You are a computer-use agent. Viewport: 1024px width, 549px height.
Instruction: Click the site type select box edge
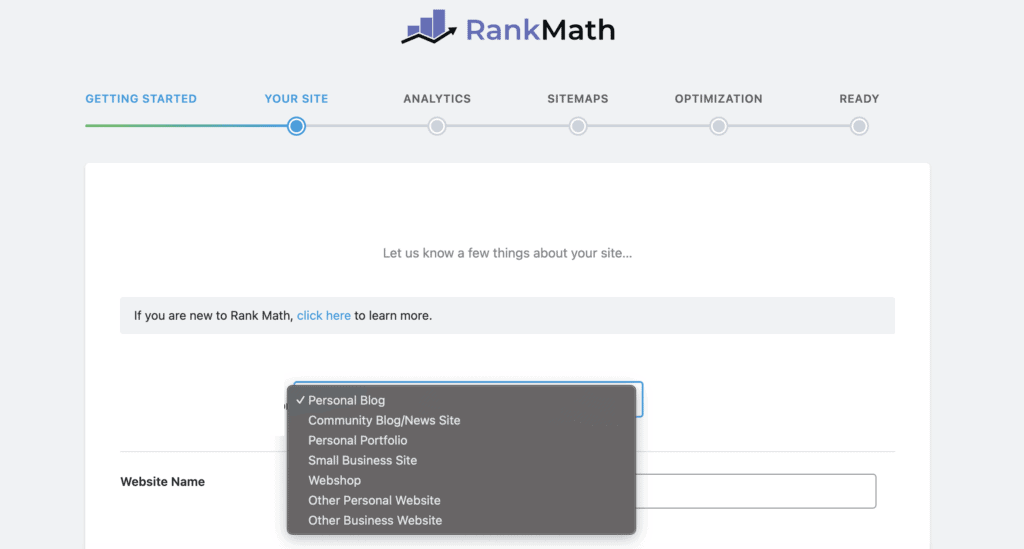click(x=640, y=399)
